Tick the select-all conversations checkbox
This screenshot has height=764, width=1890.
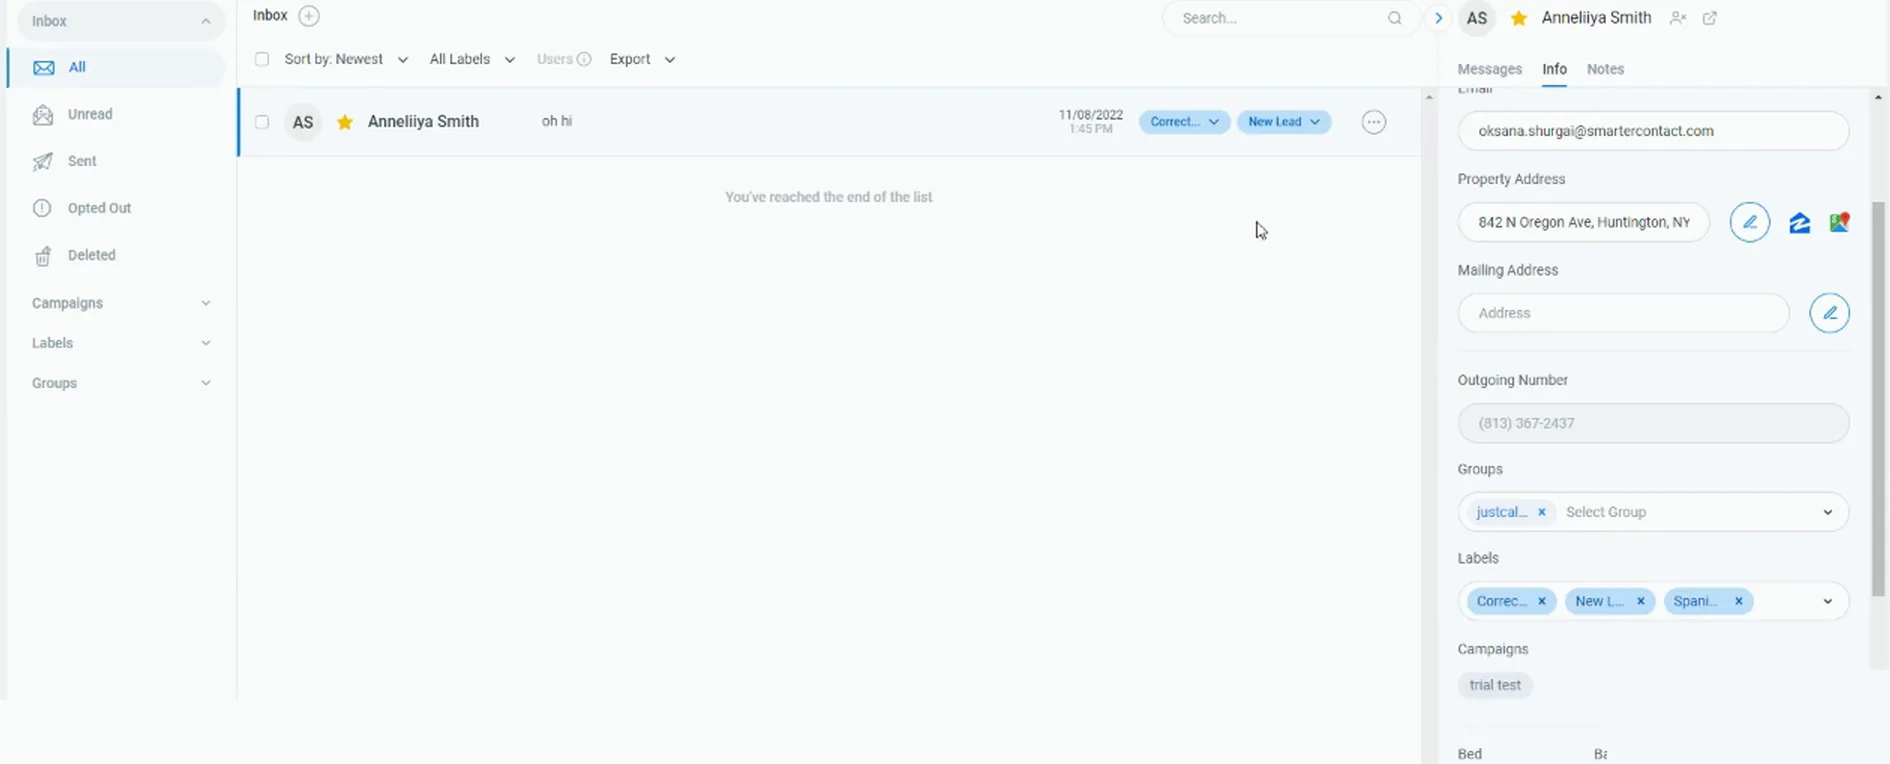[x=262, y=59]
